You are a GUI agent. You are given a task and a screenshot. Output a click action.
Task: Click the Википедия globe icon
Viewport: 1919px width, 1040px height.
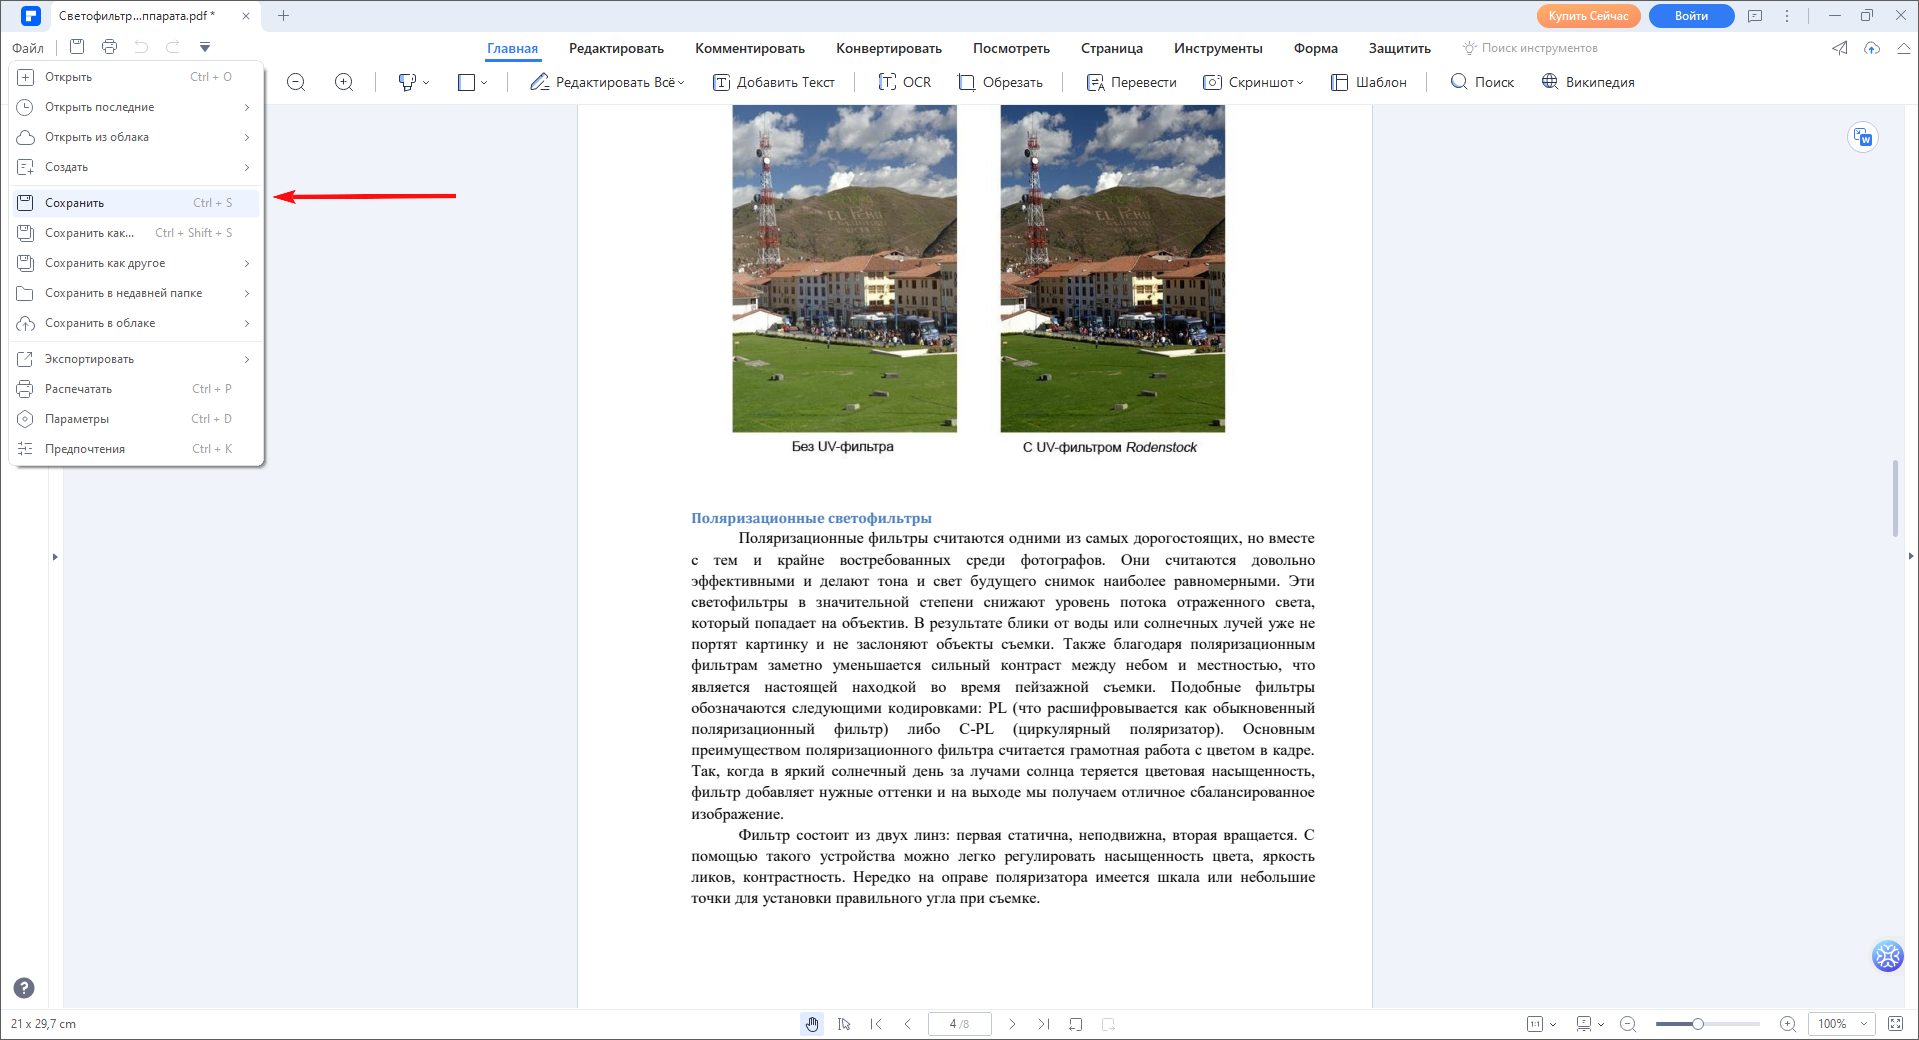click(x=1550, y=82)
